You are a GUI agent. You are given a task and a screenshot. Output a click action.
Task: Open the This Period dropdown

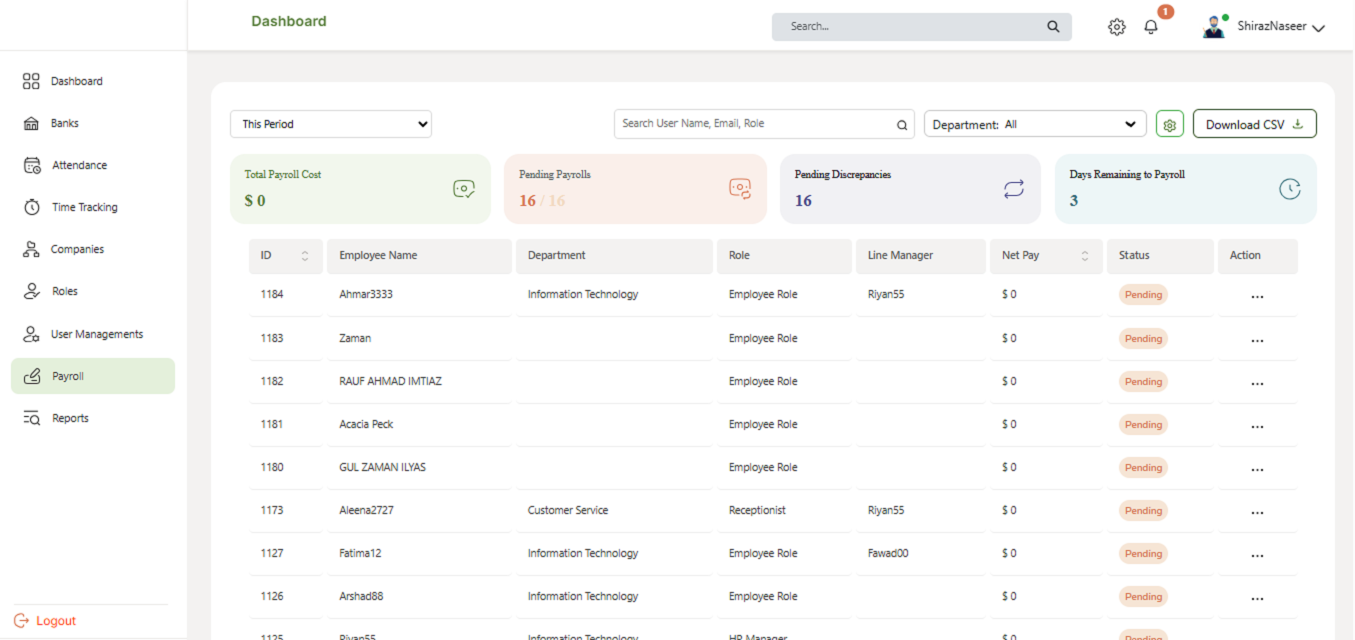(x=330, y=123)
